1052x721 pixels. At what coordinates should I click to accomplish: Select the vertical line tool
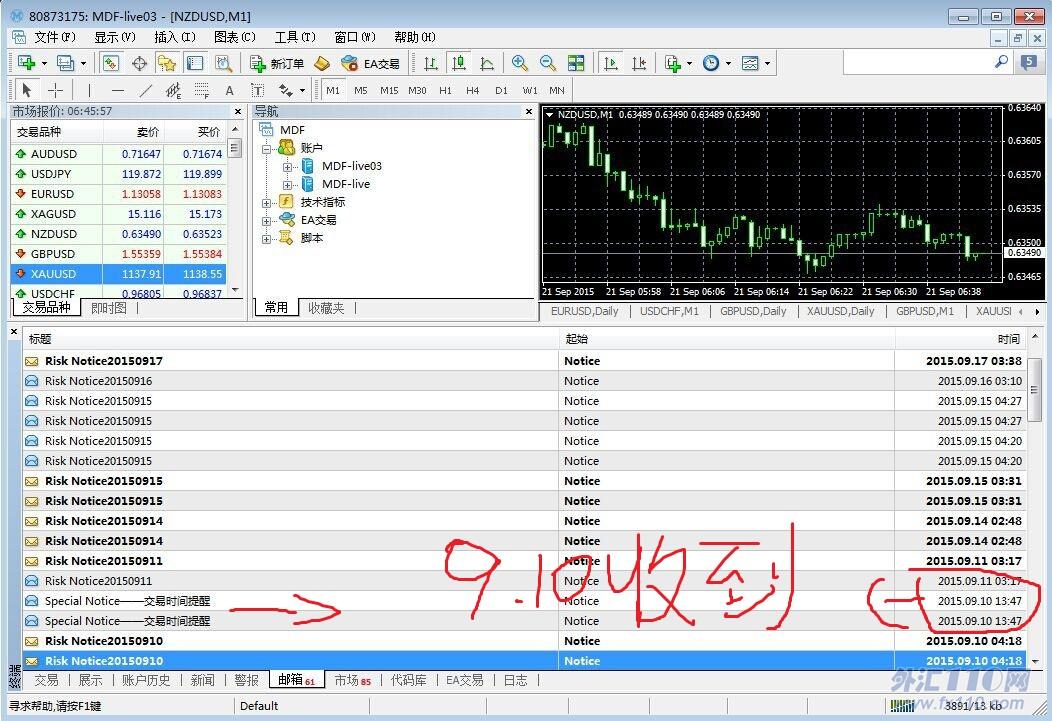point(89,90)
